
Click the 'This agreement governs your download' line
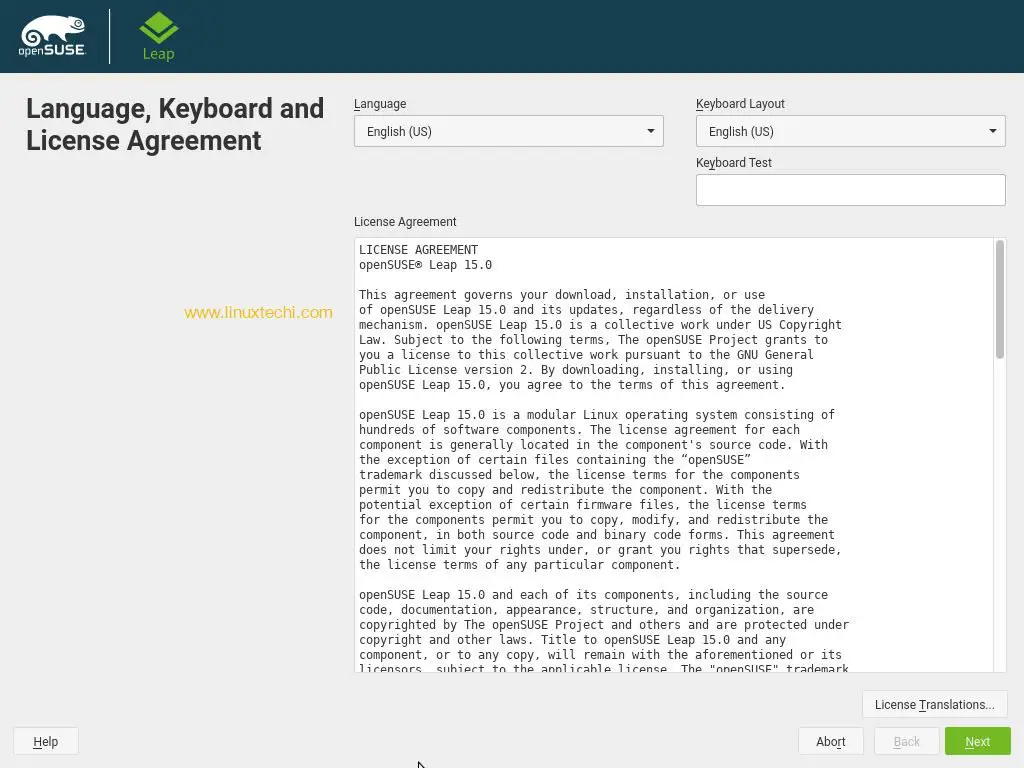point(562,295)
